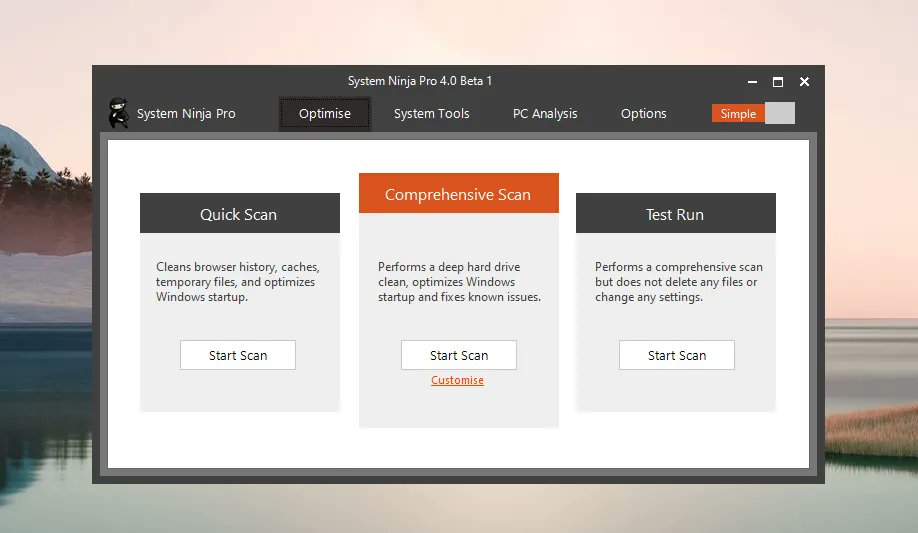
Task: Open the Customise link
Action: pyautogui.click(x=457, y=380)
